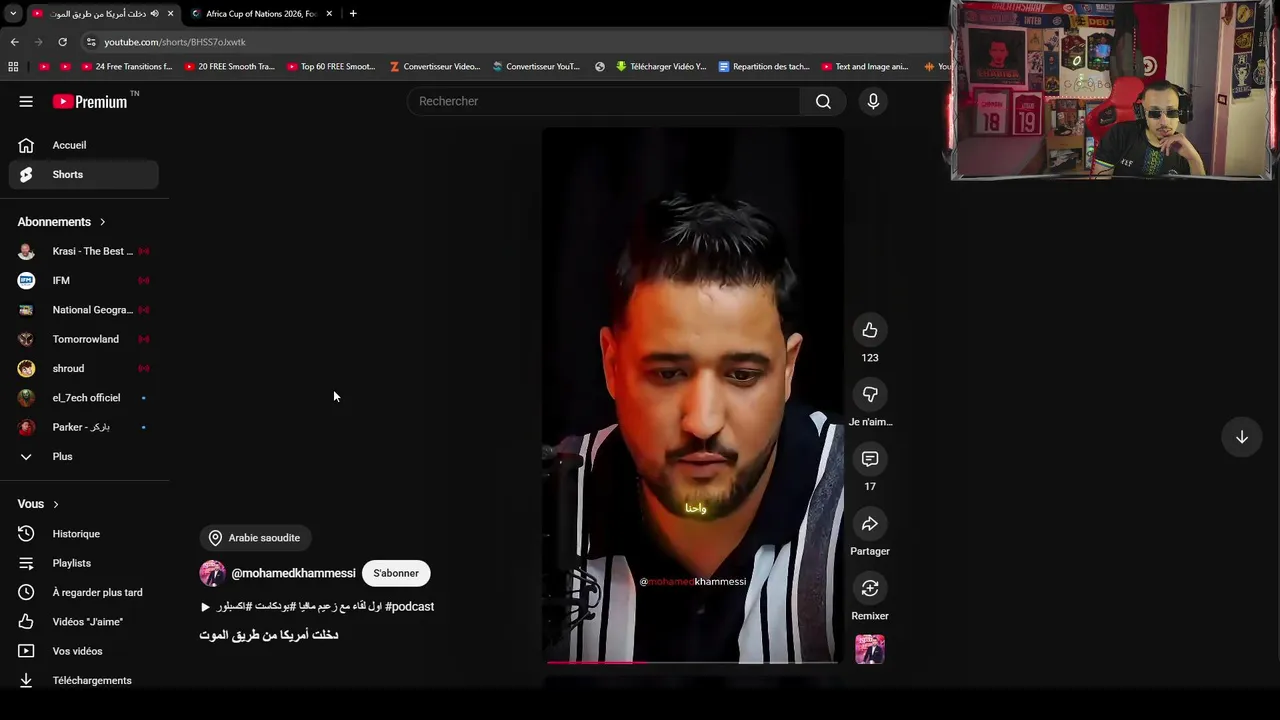Image resolution: width=1280 pixels, height=720 pixels.
Task: Click the YouTube Premium logo
Action: pyautogui.click(x=90, y=101)
